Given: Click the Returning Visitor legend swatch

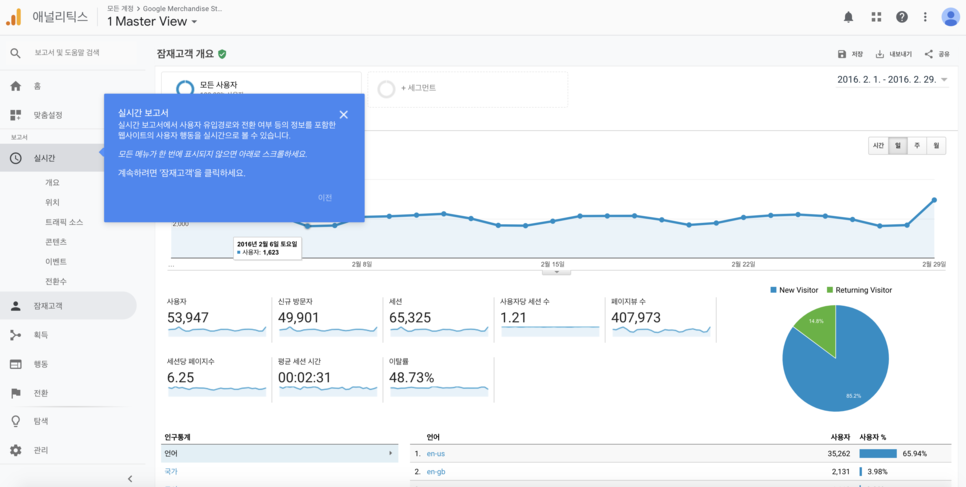Looking at the screenshot, I should 829,290.
